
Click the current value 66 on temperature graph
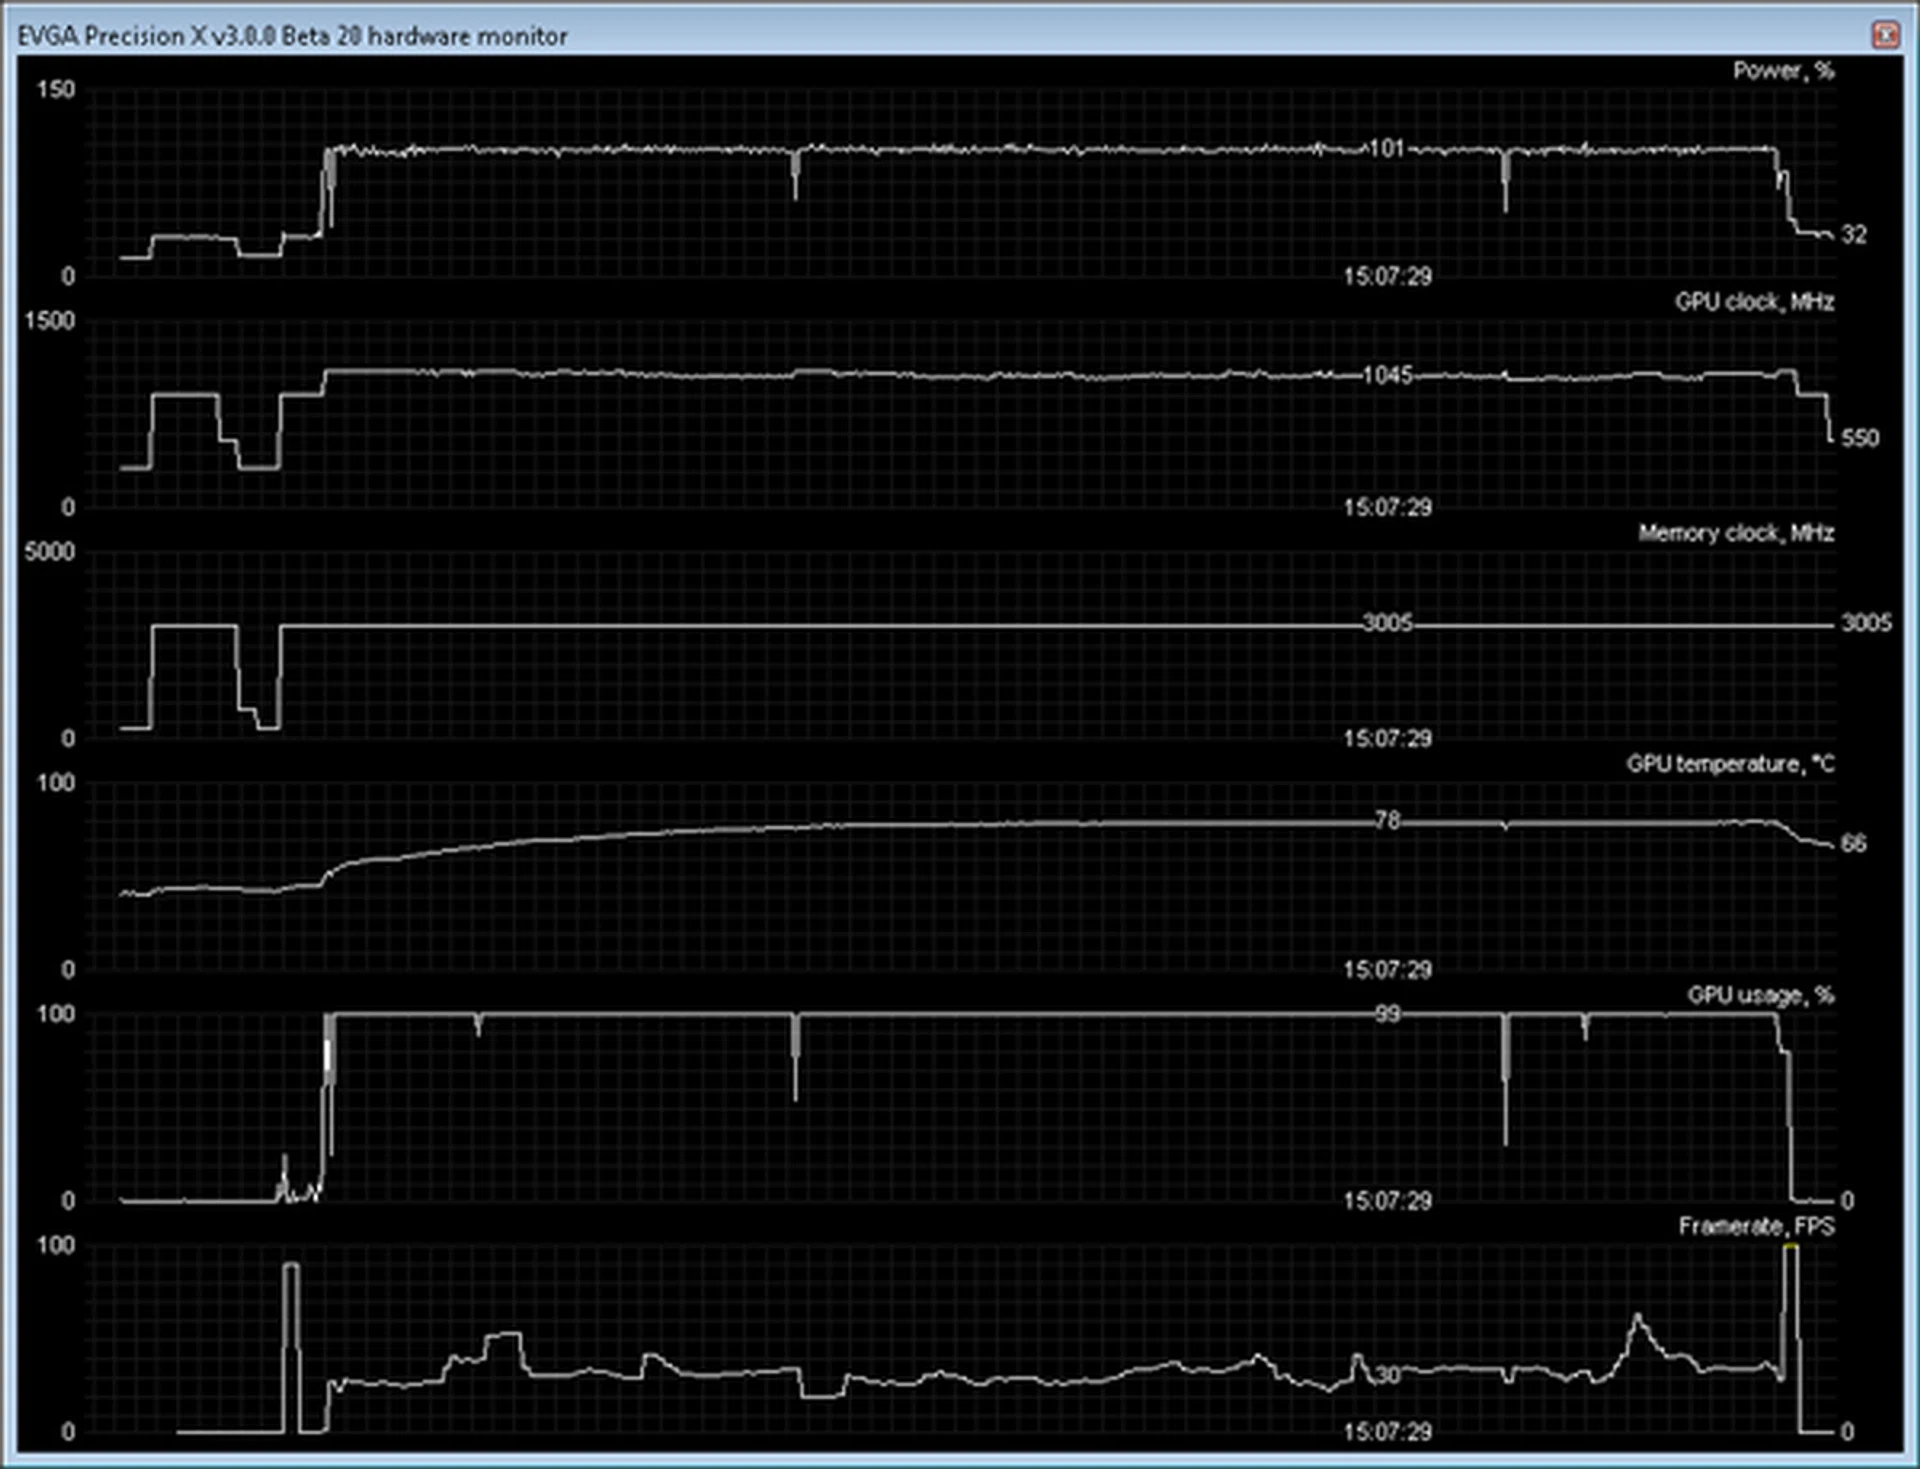click(1853, 844)
